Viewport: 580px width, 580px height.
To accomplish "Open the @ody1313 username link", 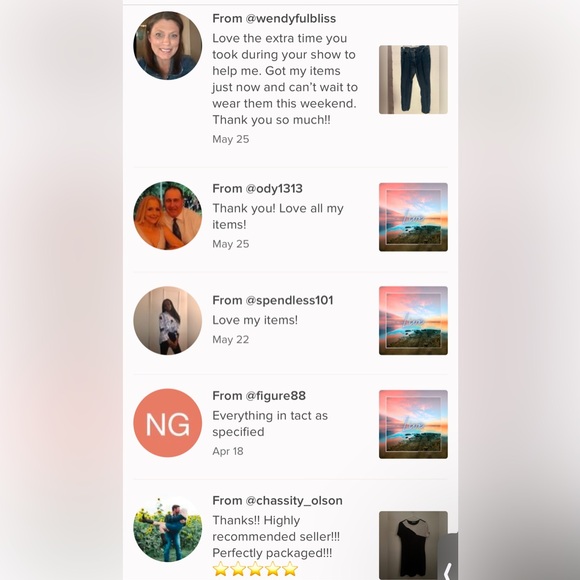I will click(x=274, y=189).
